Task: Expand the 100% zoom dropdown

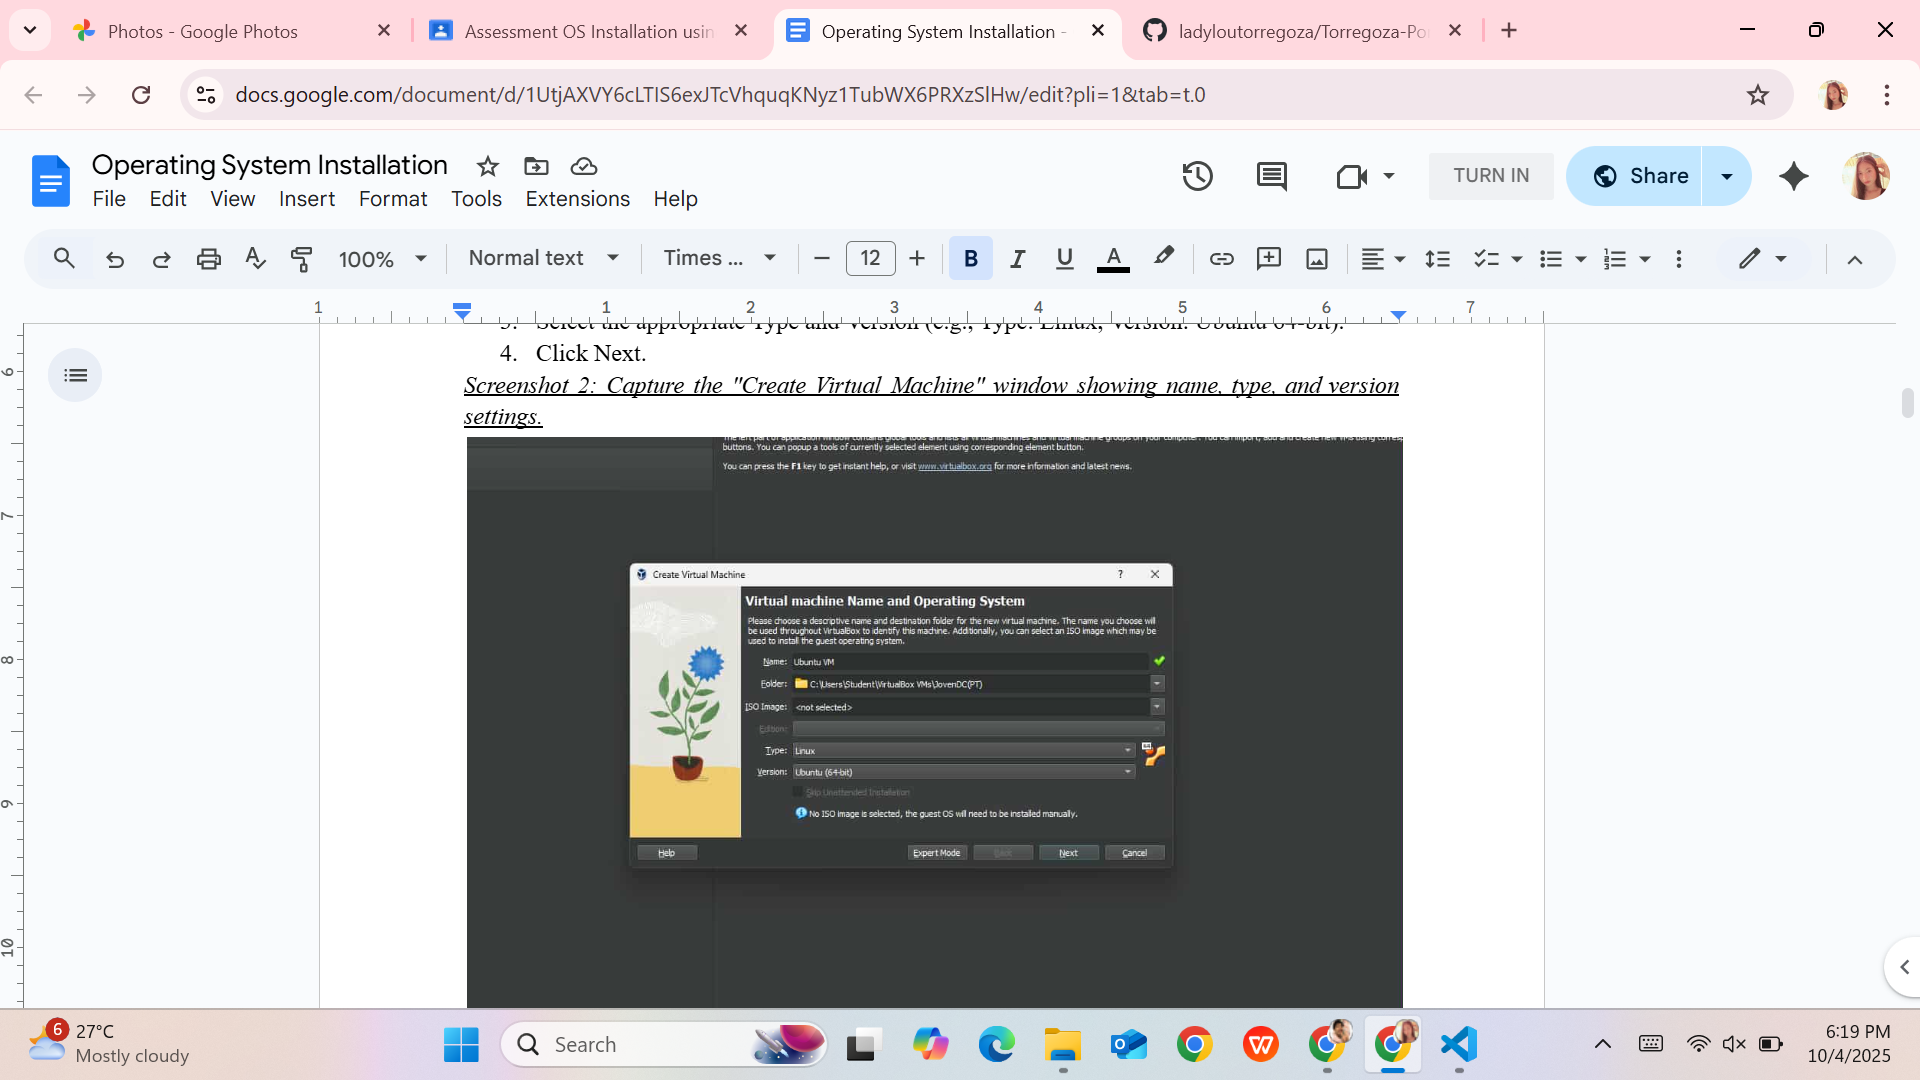Action: [x=382, y=259]
